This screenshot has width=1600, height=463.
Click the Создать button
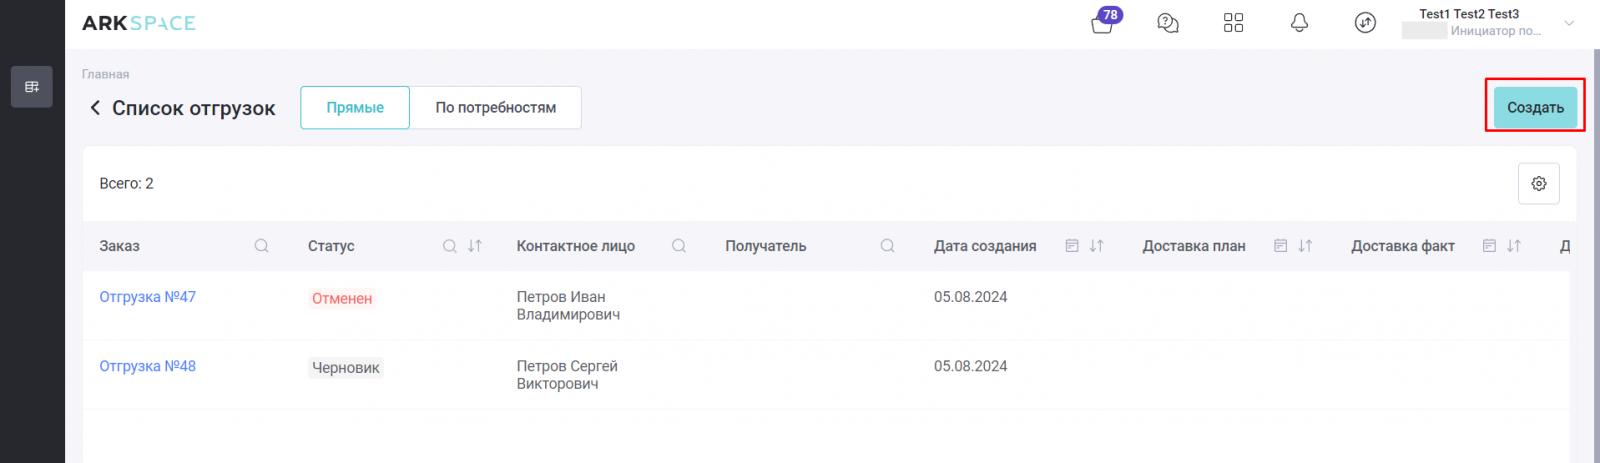1535,108
